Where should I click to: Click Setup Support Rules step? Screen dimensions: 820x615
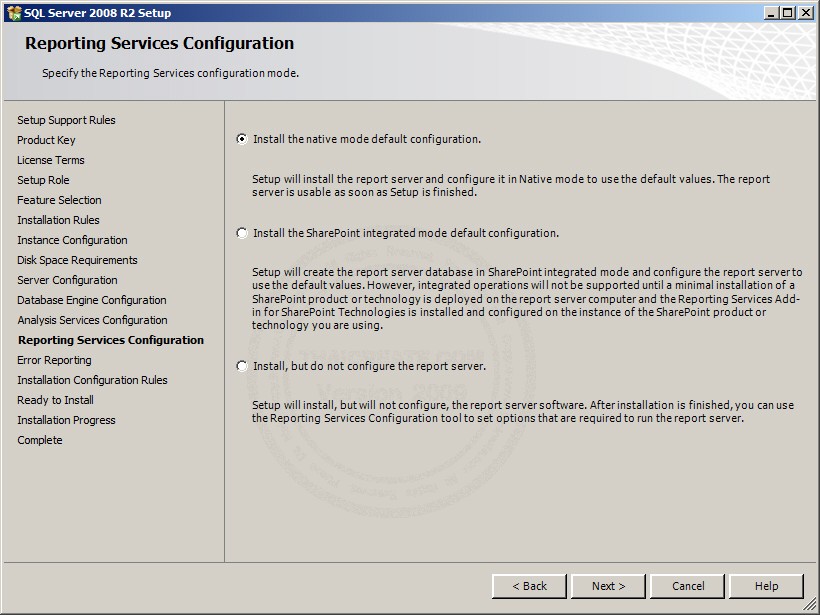point(66,120)
